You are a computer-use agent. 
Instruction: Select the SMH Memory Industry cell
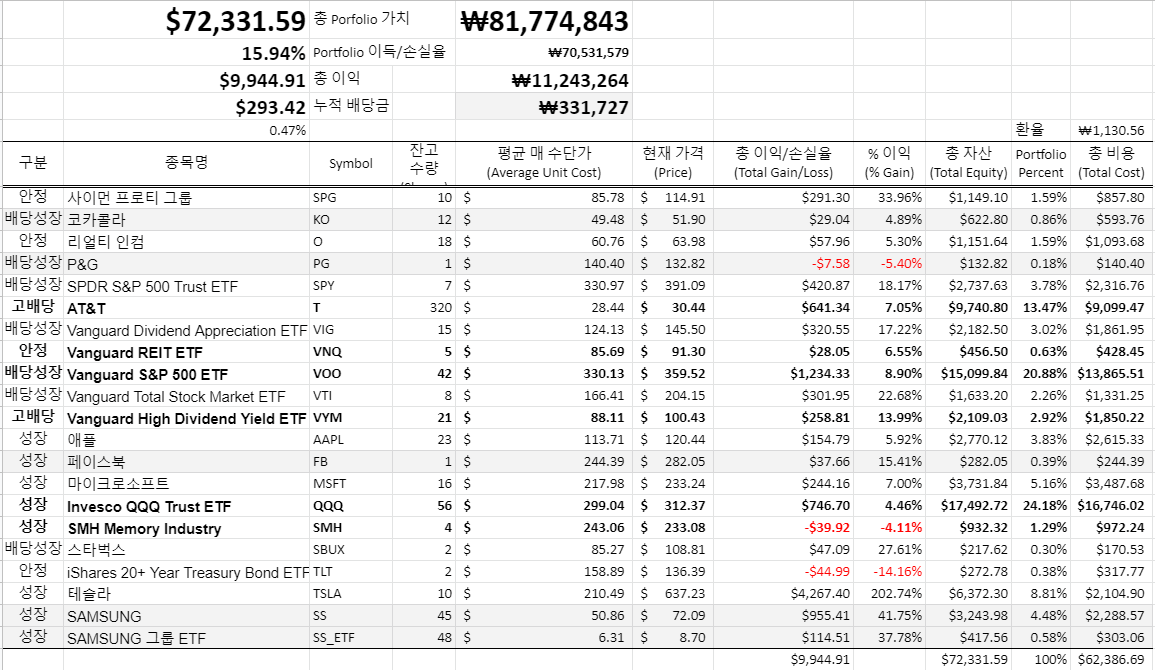[186, 528]
